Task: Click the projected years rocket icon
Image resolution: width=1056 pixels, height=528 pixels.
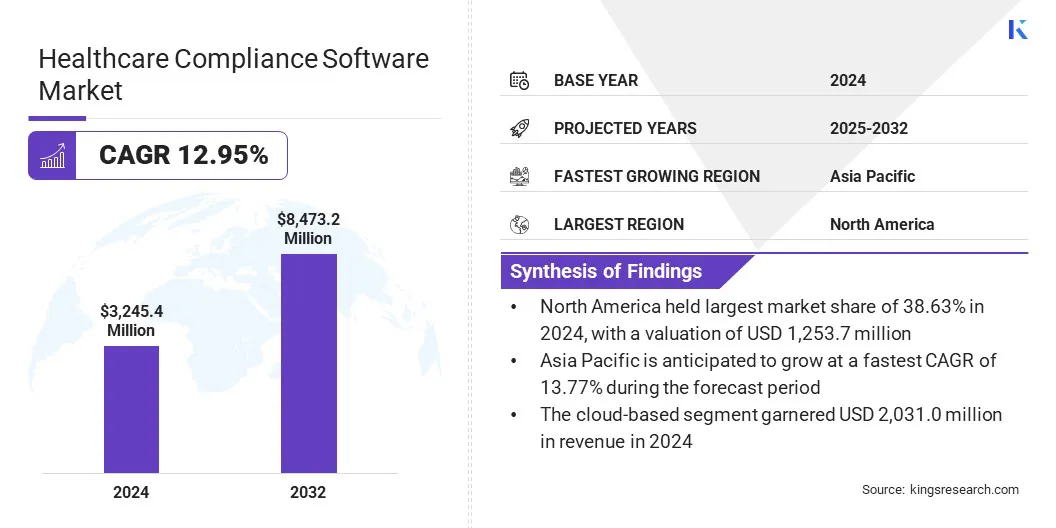Action: pyautogui.click(x=519, y=128)
